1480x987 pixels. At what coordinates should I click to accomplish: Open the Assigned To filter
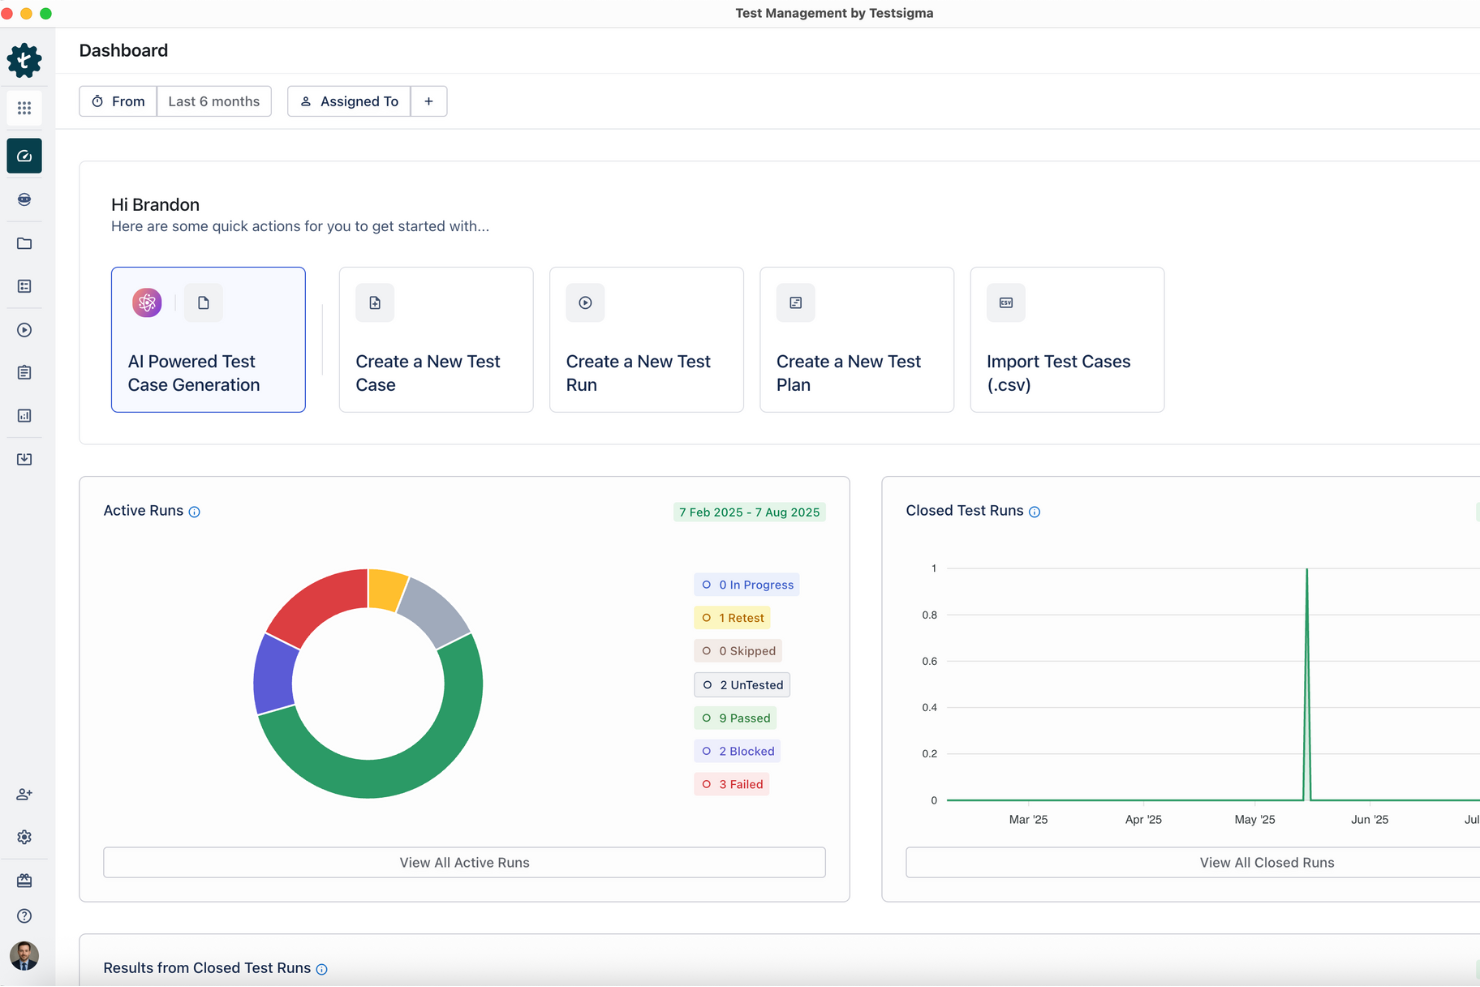[348, 101]
